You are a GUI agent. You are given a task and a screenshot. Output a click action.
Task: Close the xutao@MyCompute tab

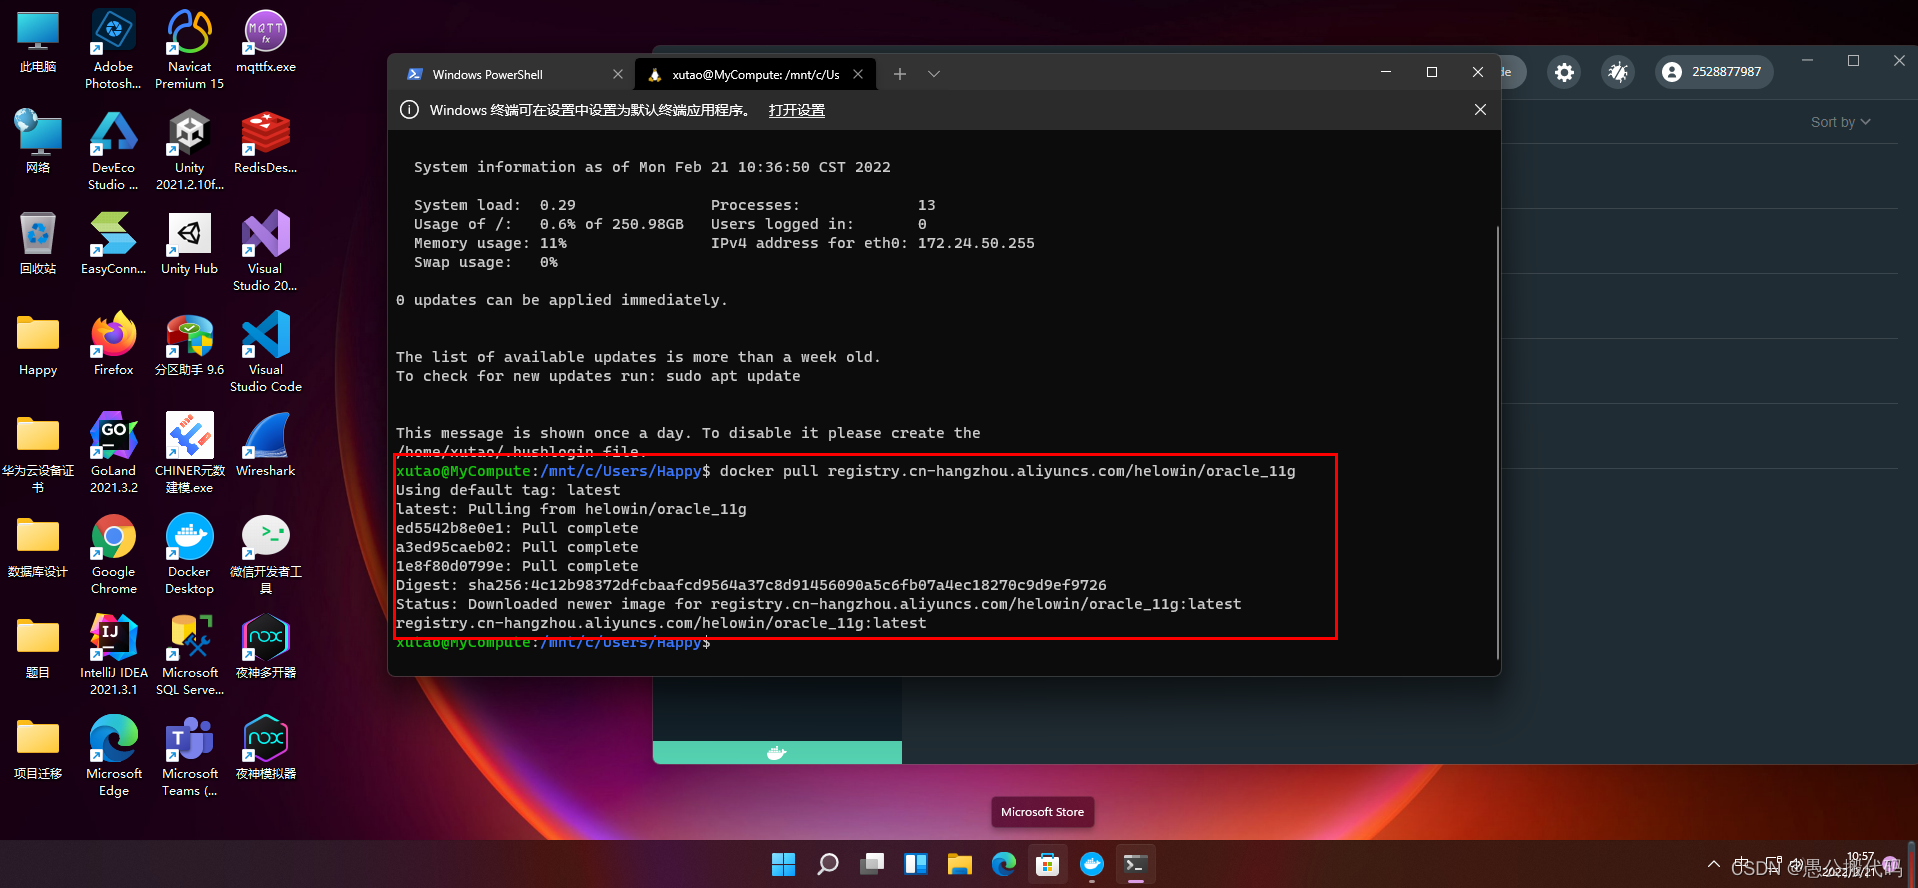tap(858, 74)
